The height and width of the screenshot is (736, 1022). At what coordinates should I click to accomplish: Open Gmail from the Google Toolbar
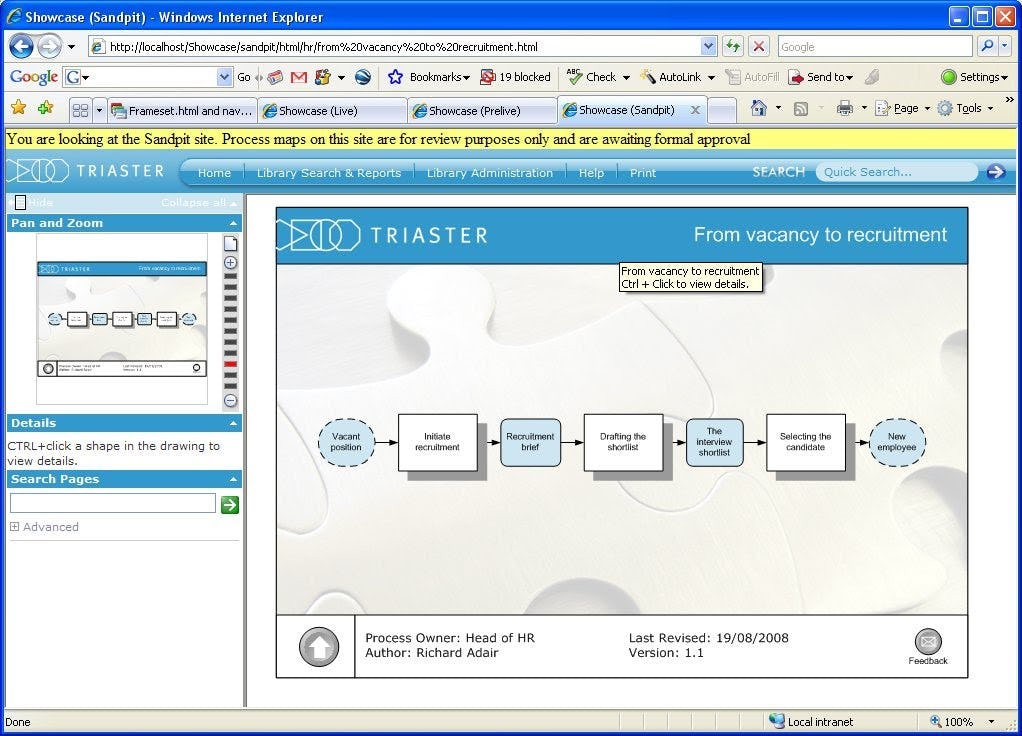[299, 77]
